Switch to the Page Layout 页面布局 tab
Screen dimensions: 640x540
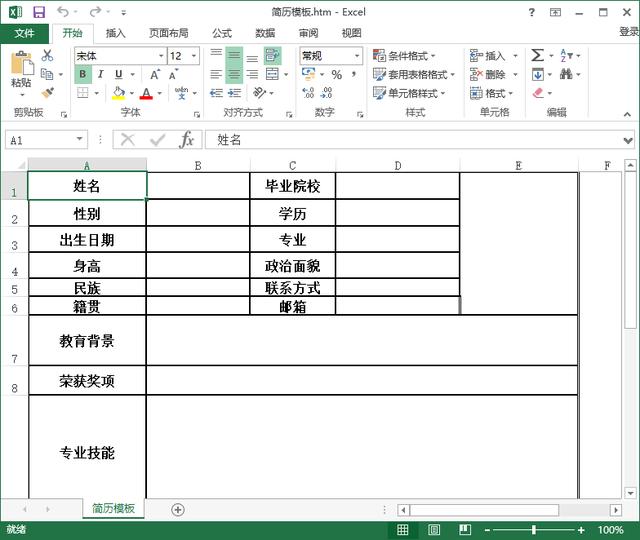(169, 33)
